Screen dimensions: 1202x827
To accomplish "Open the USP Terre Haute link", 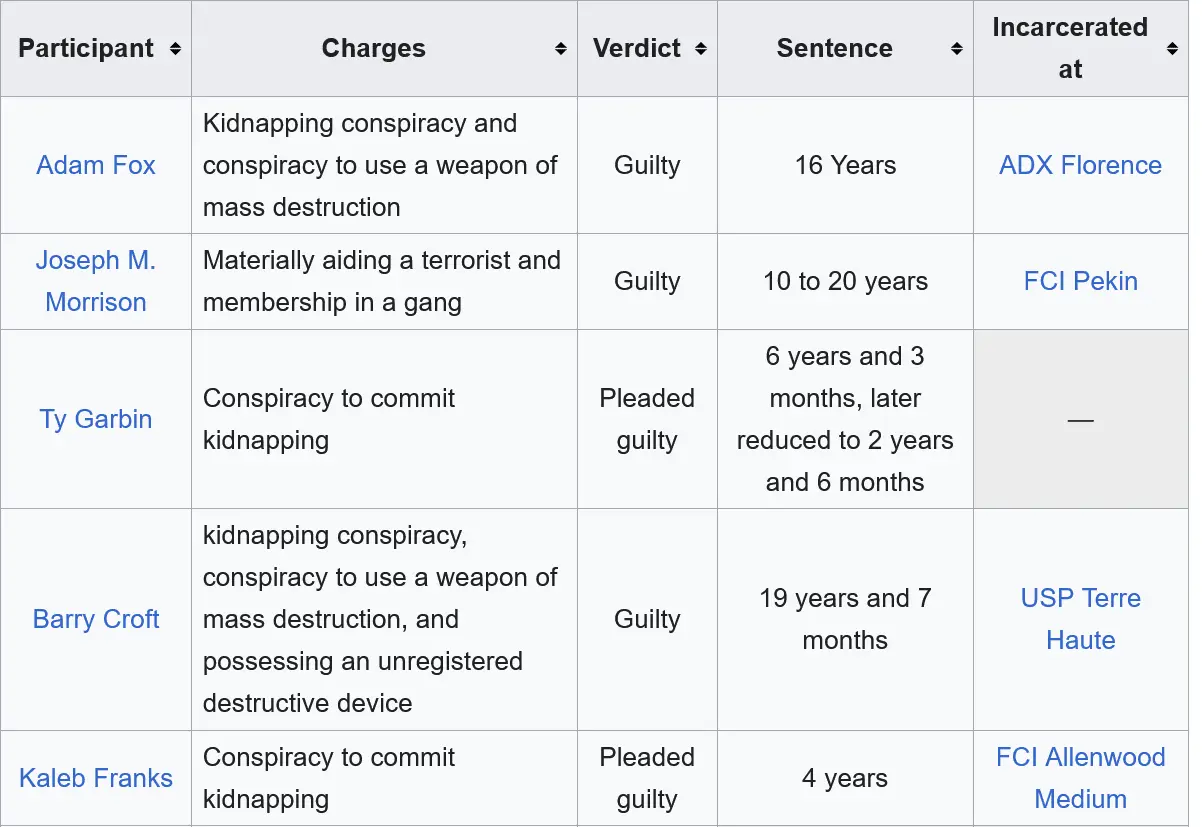I will (1080, 619).
